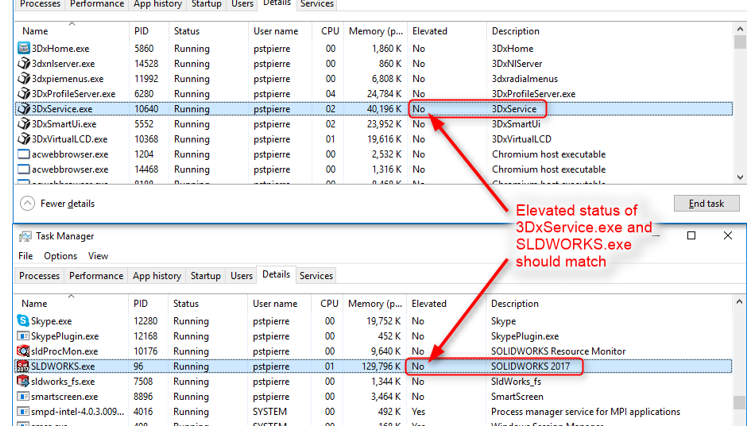Maximize the lower Task Manager window
This screenshot has width=756, height=426.
point(691,235)
